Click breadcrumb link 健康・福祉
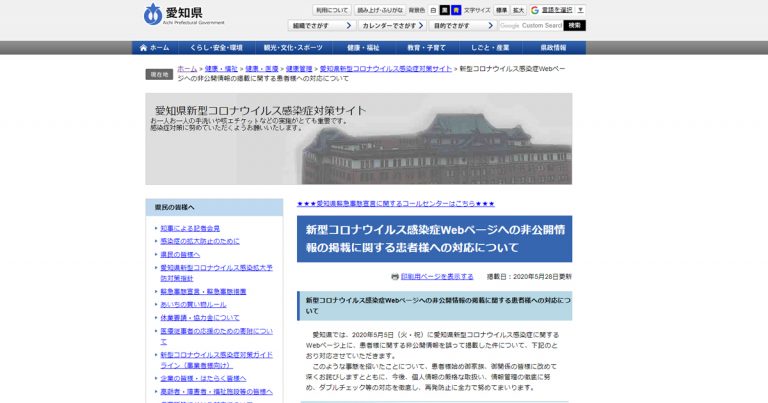 (x=221, y=69)
